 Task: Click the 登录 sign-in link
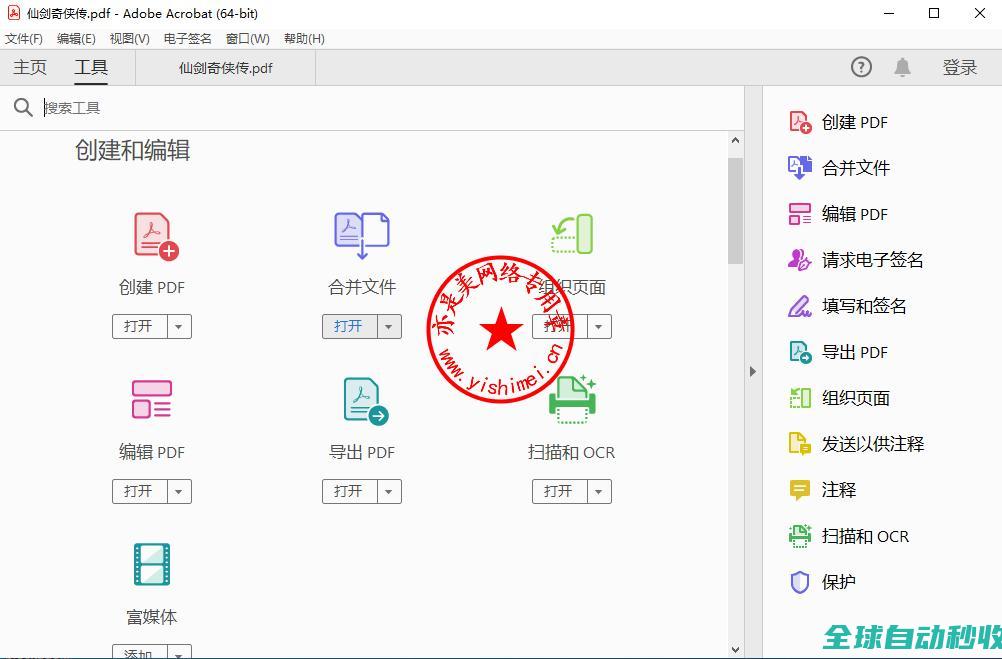[x=959, y=67]
